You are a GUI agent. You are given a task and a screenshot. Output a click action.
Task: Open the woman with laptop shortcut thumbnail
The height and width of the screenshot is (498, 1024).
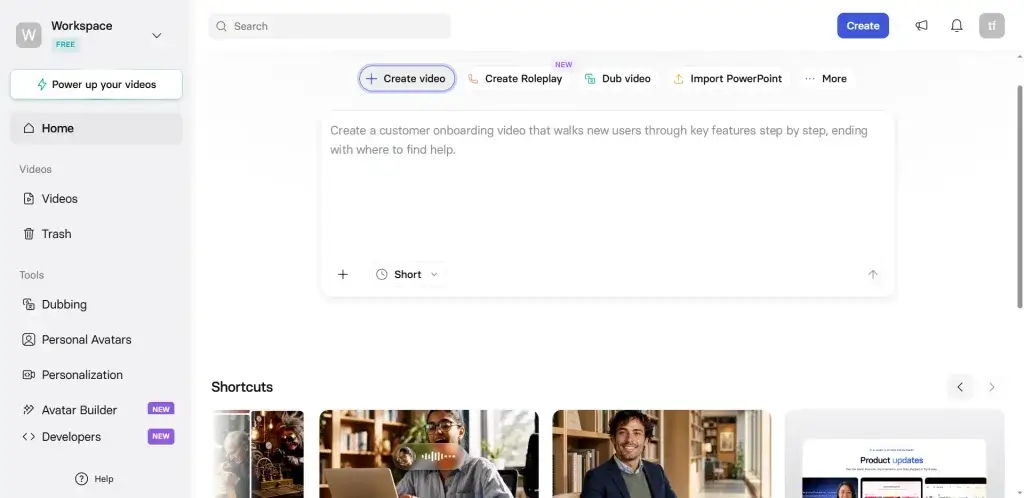429,454
